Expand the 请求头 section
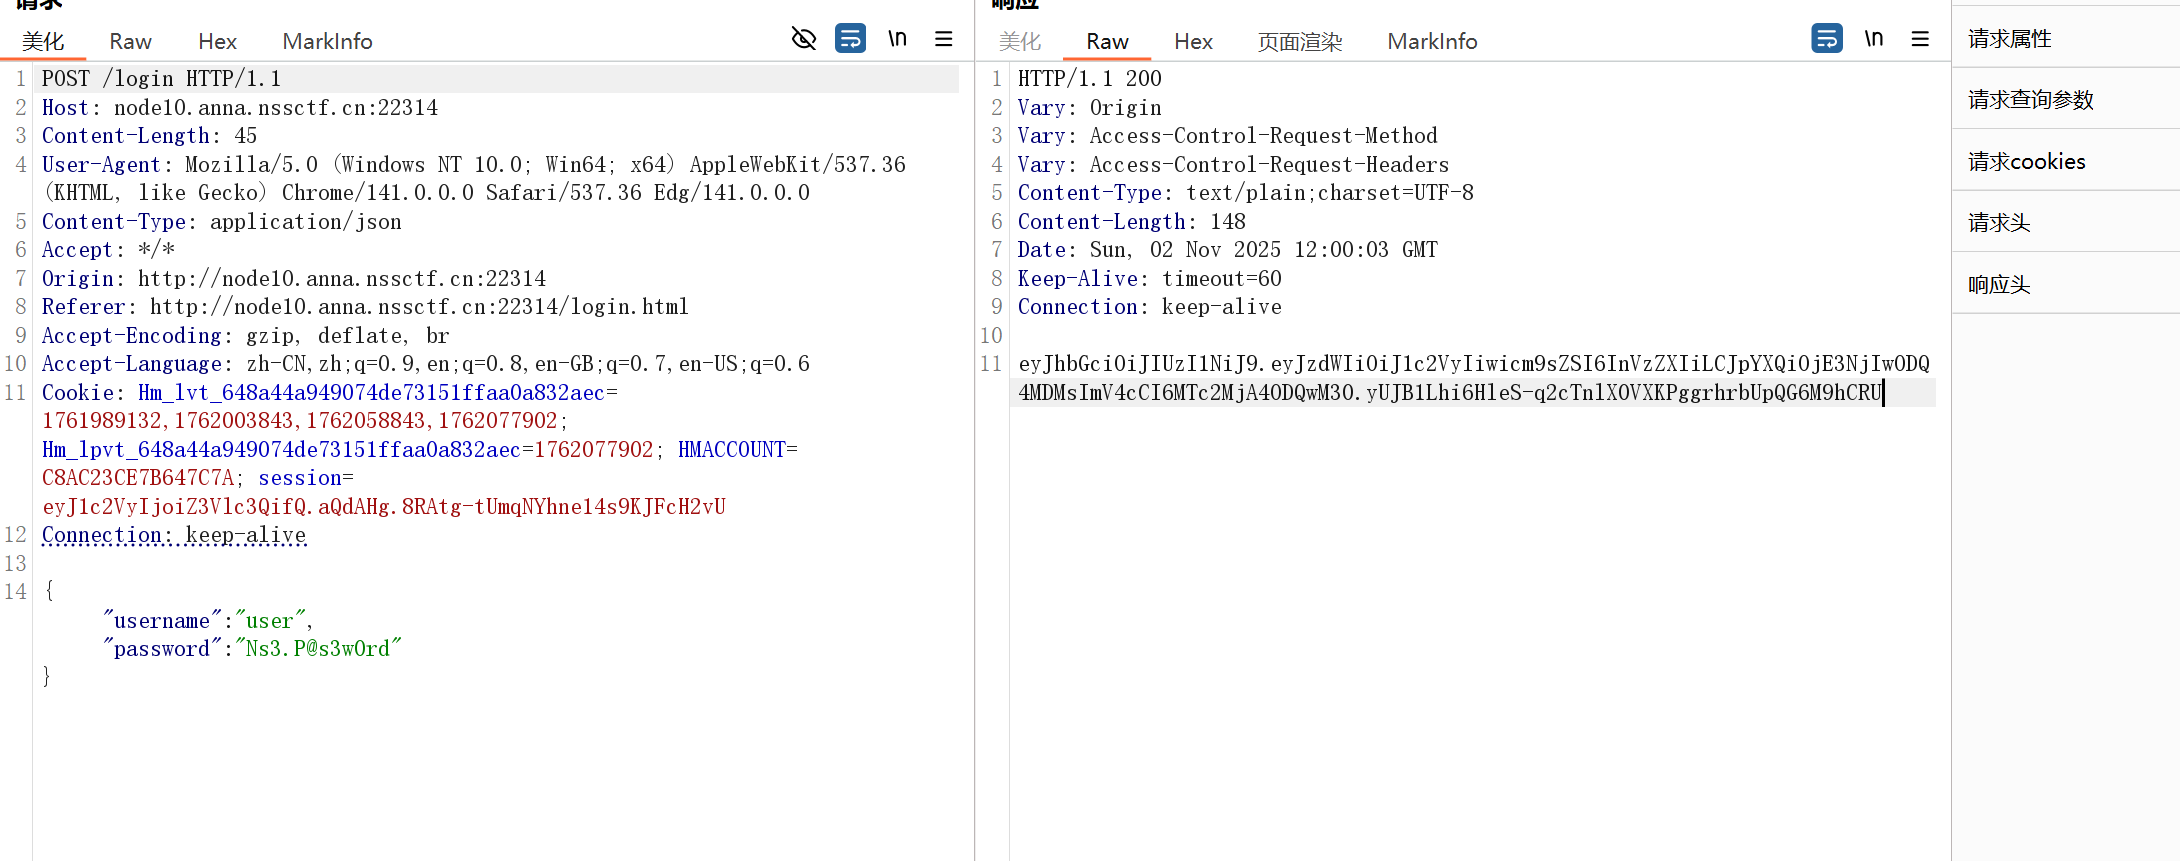 pos(1999,223)
